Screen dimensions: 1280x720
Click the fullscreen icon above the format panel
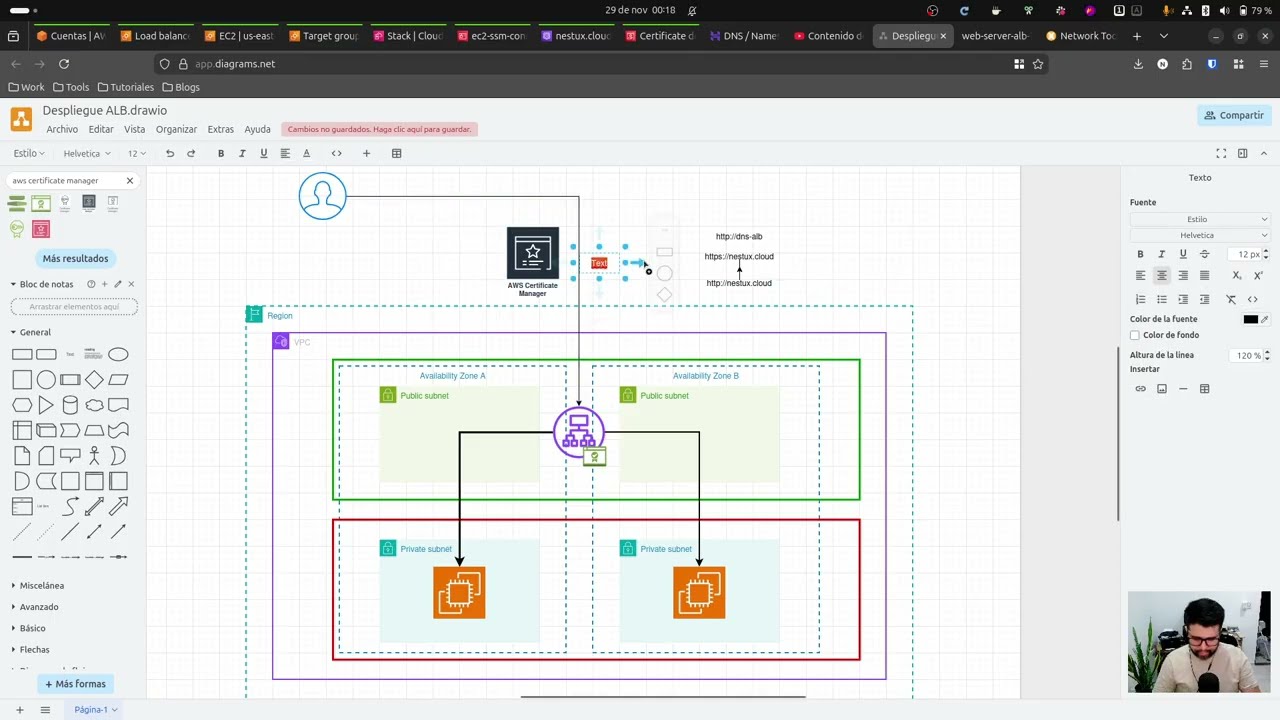click(x=1221, y=153)
